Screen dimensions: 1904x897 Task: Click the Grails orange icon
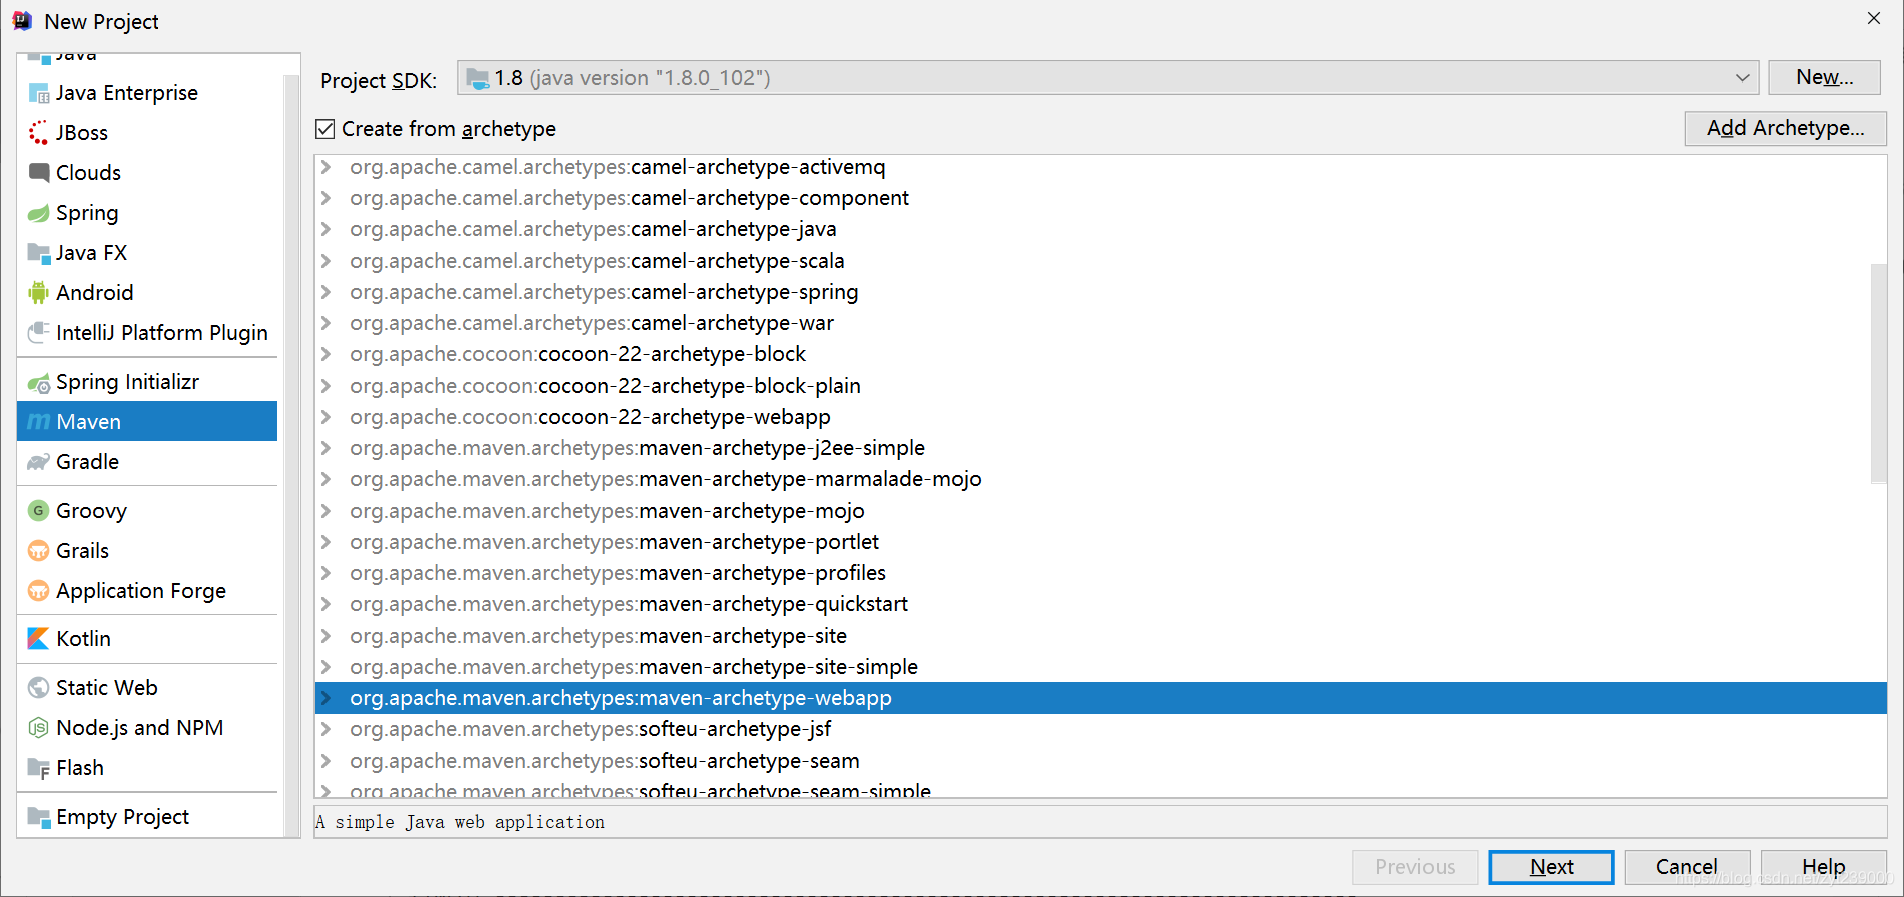[39, 551]
